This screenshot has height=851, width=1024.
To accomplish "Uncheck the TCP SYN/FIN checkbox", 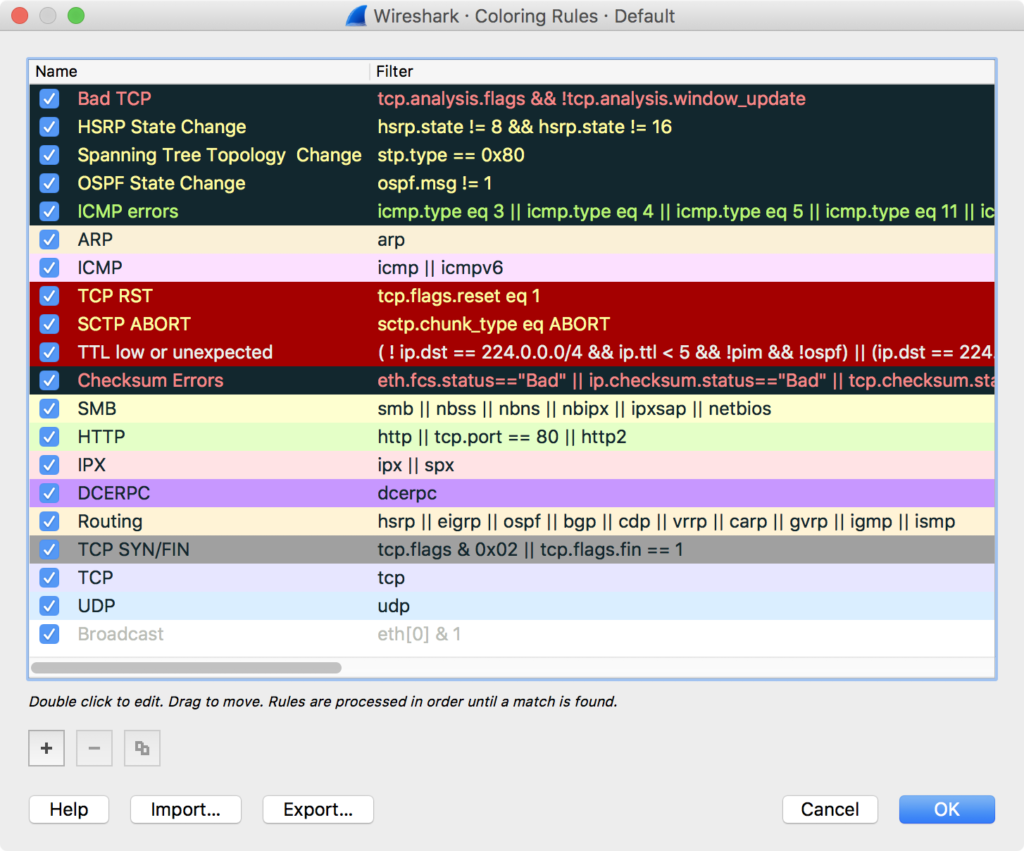I will tap(49, 549).
